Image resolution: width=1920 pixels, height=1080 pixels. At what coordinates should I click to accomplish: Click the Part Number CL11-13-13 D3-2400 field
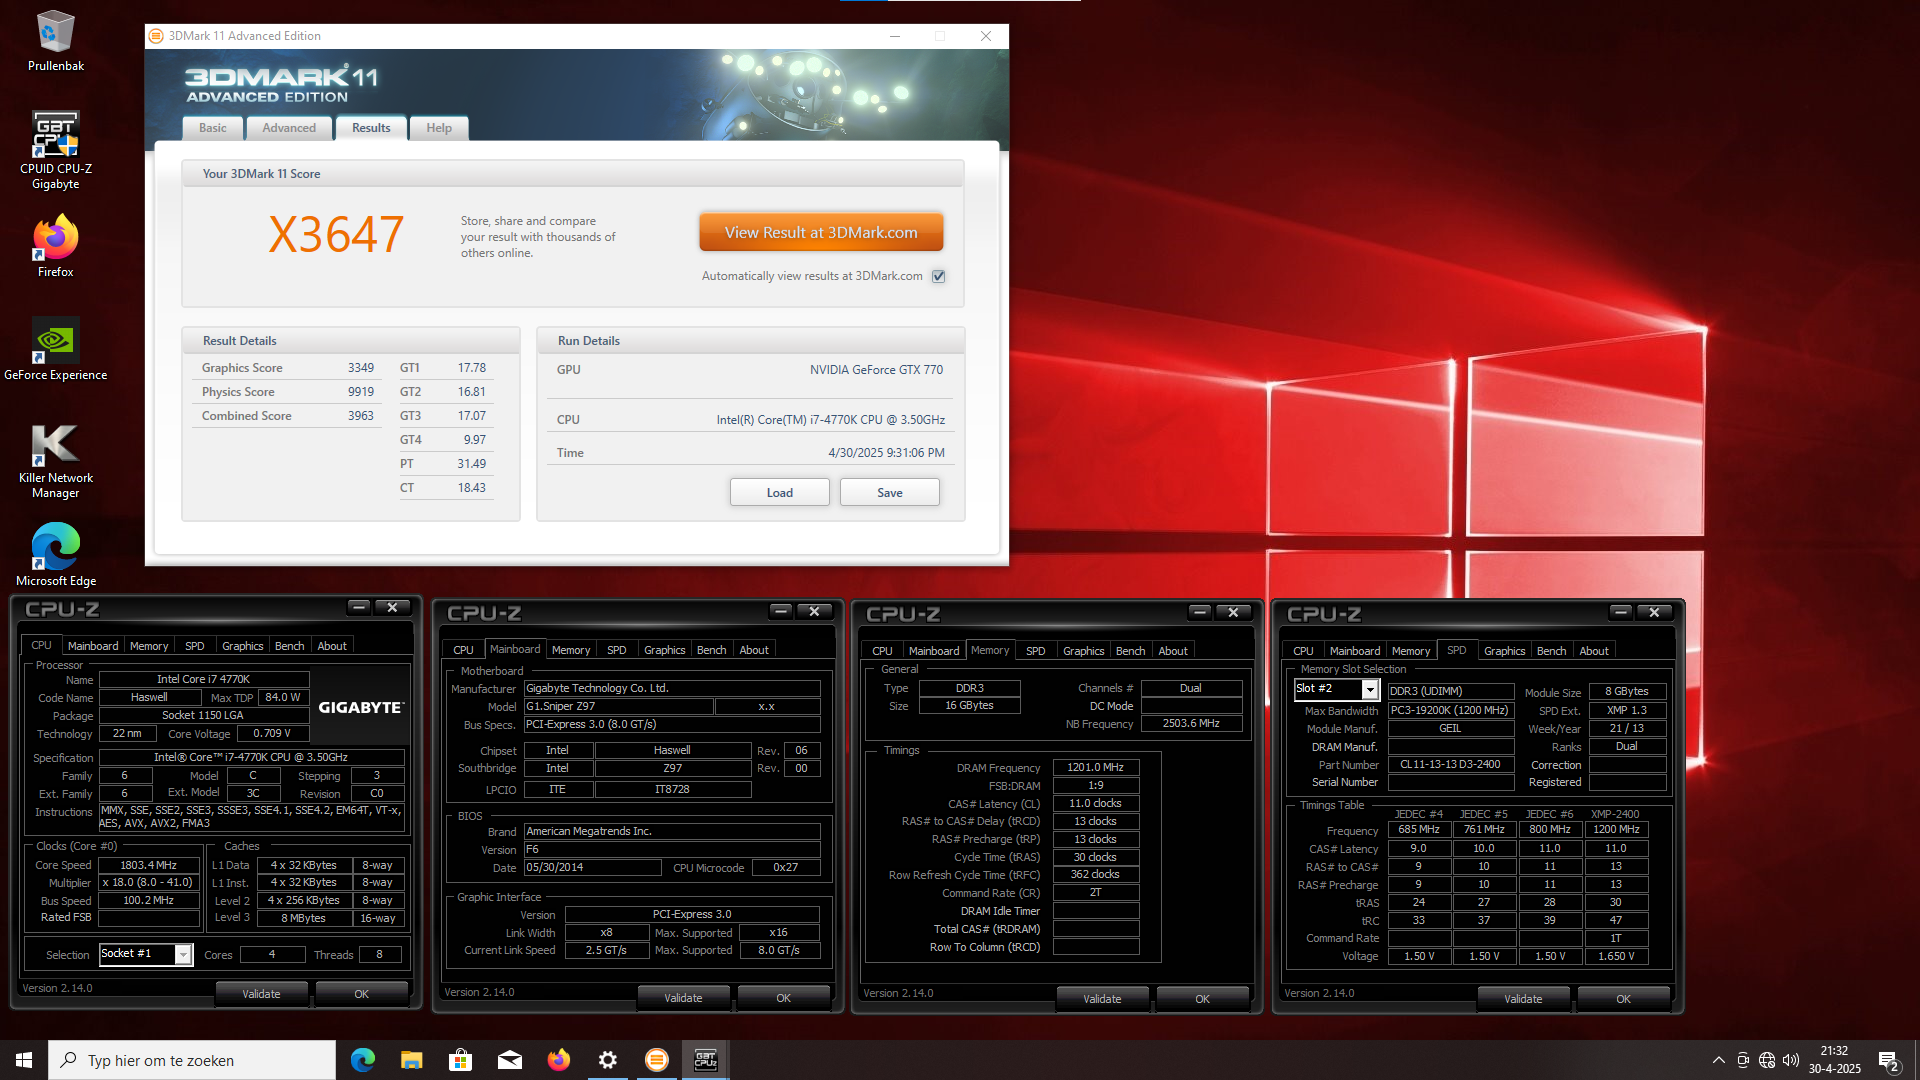tap(1450, 765)
